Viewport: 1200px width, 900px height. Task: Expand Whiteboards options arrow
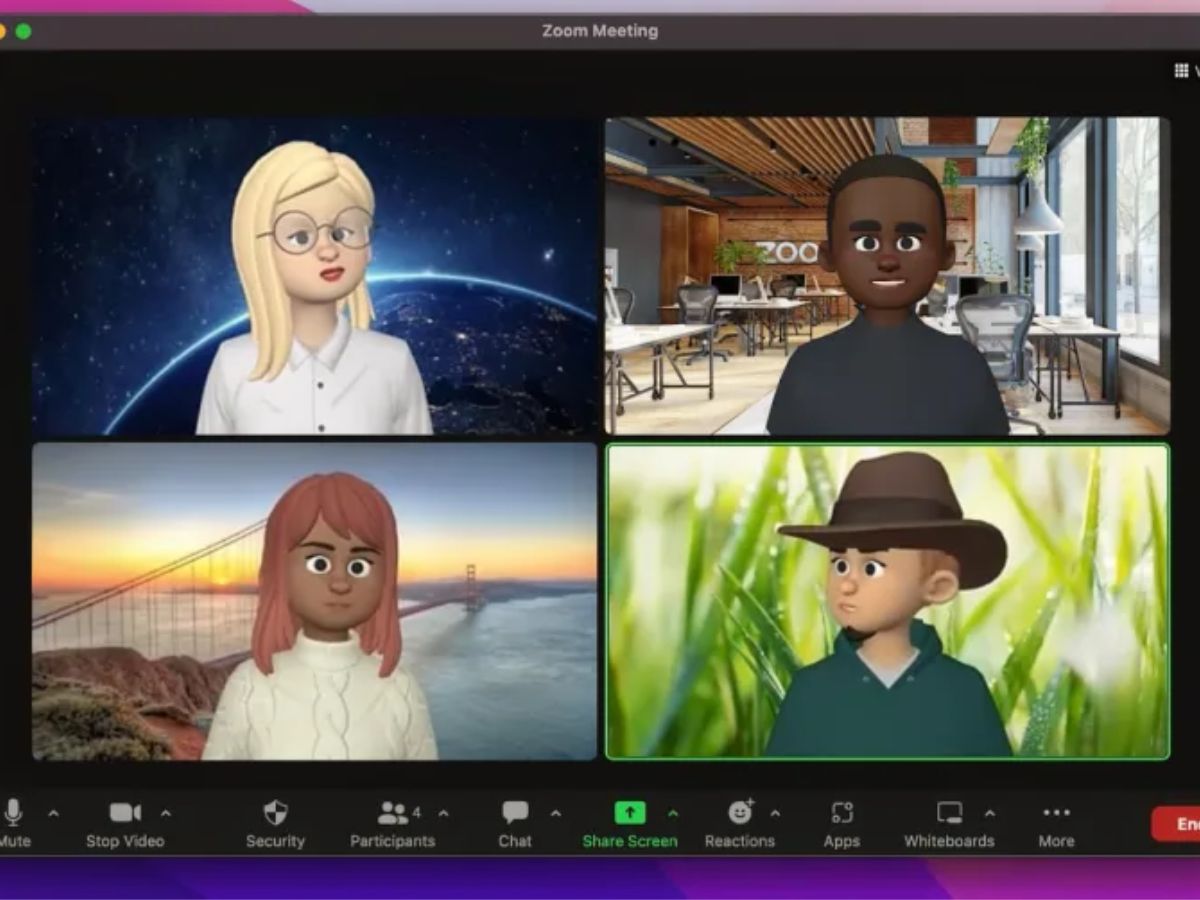[x=990, y=813]
